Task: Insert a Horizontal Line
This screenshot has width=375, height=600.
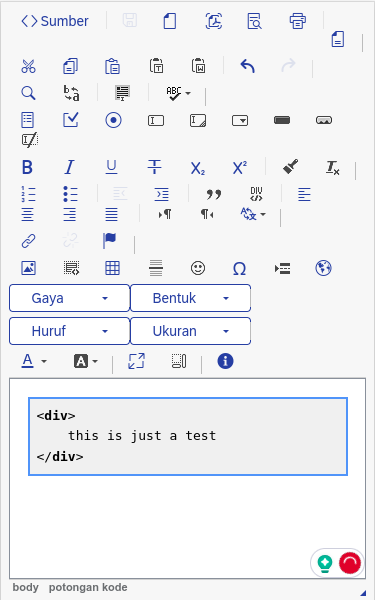Action: (156, 268)
